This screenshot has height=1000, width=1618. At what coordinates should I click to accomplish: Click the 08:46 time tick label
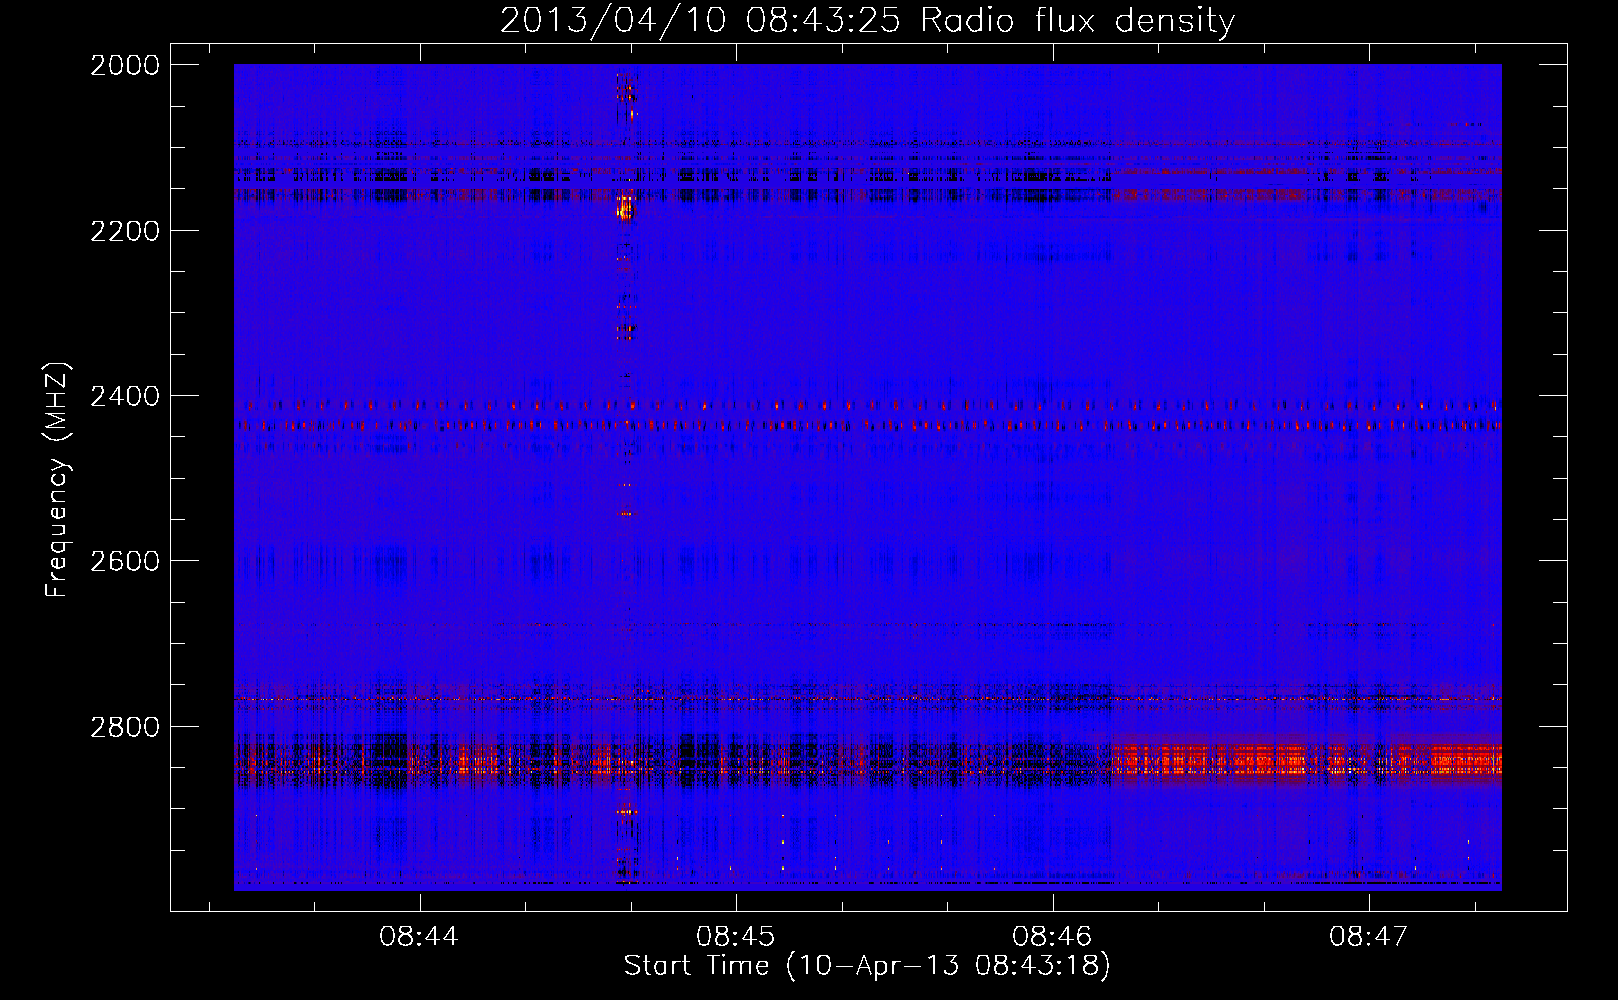(1052, 936)
